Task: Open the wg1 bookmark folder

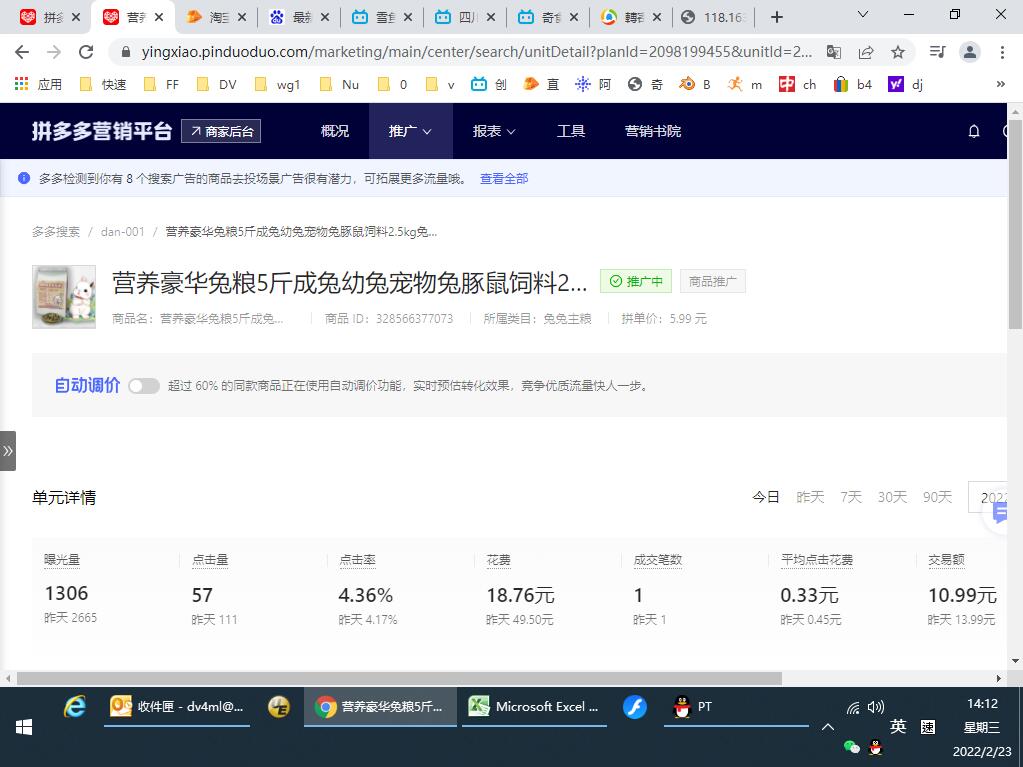Action: pyautogui.click(x=277, y=84)
